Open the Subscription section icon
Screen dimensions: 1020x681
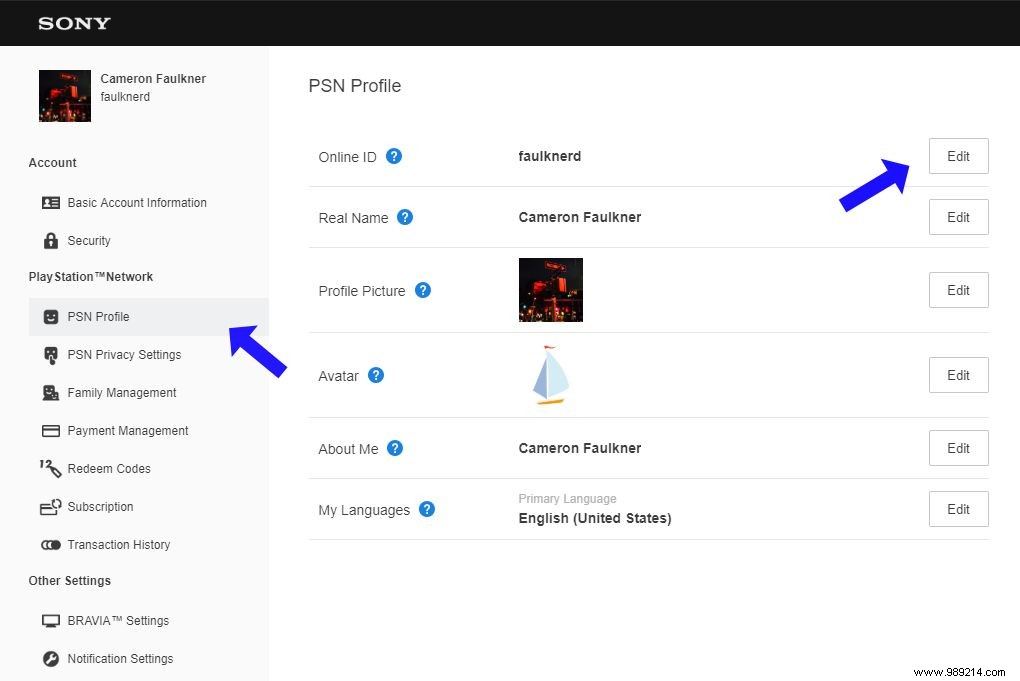click(x=49, y=507)
